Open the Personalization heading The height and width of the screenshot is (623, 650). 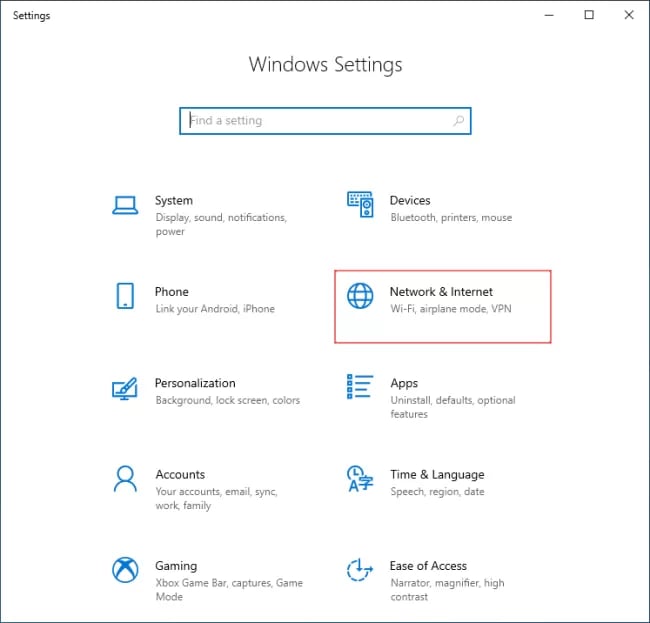[195, 383]
